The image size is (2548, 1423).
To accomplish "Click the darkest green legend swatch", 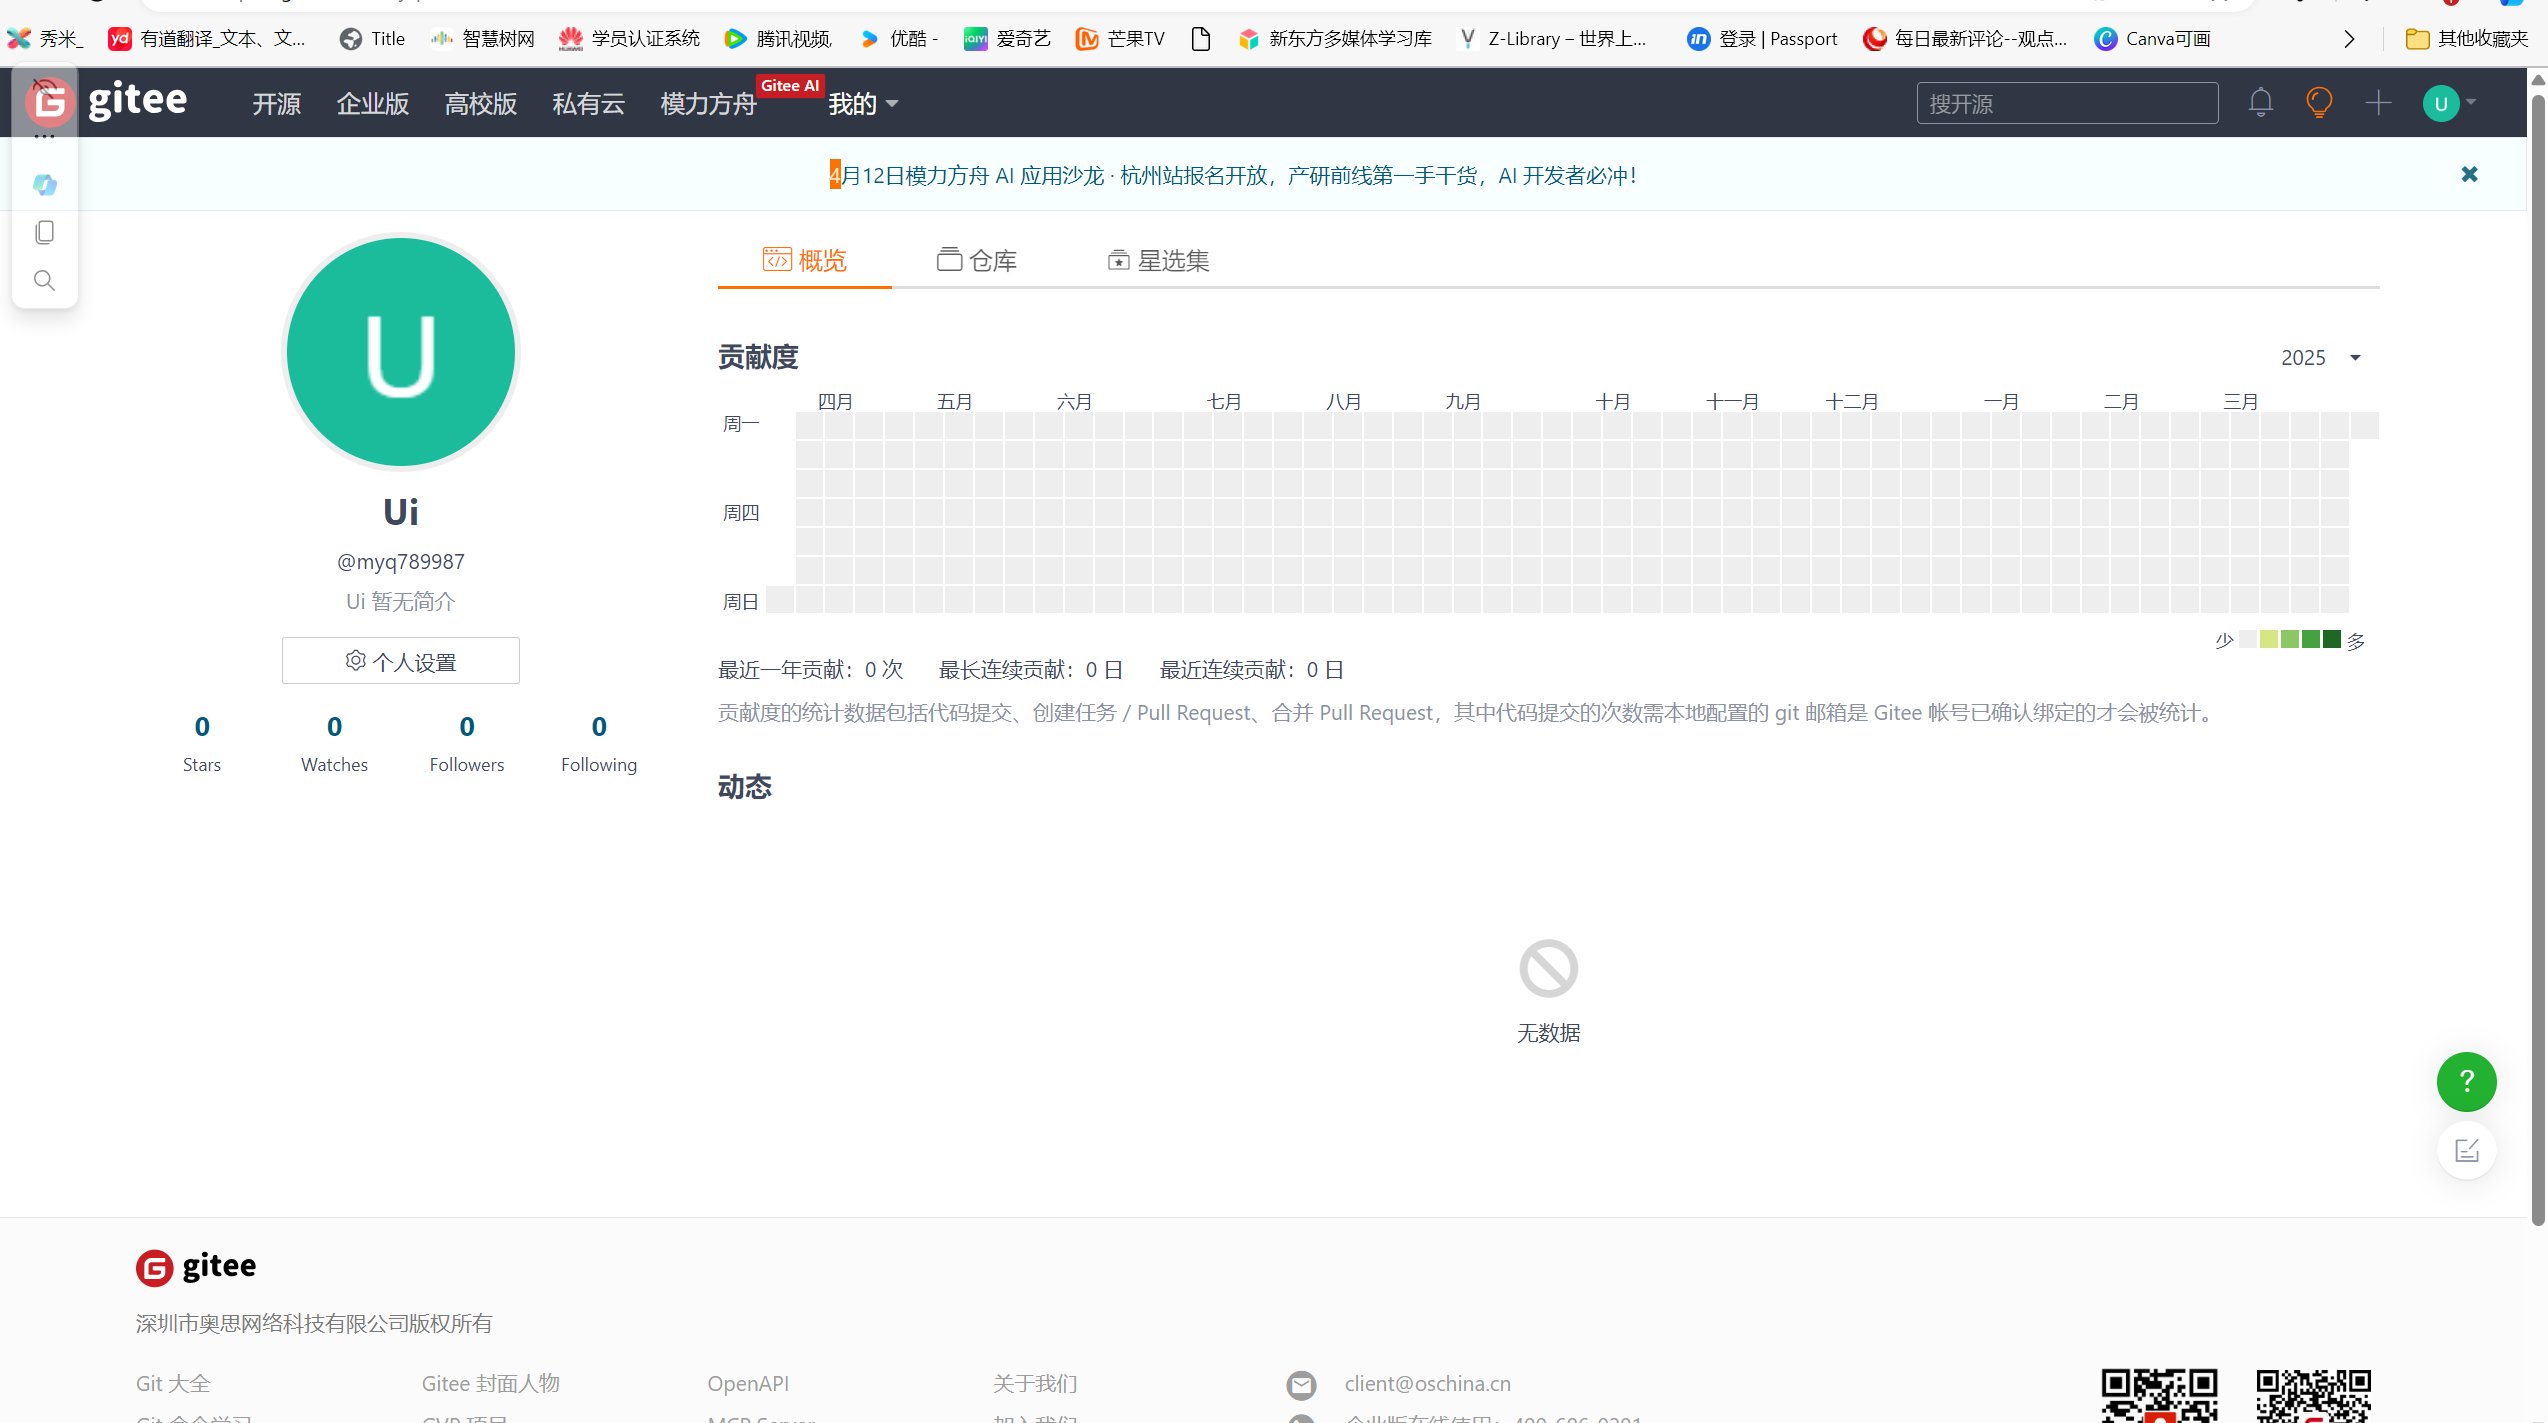I will click(x=2332, y=640).
